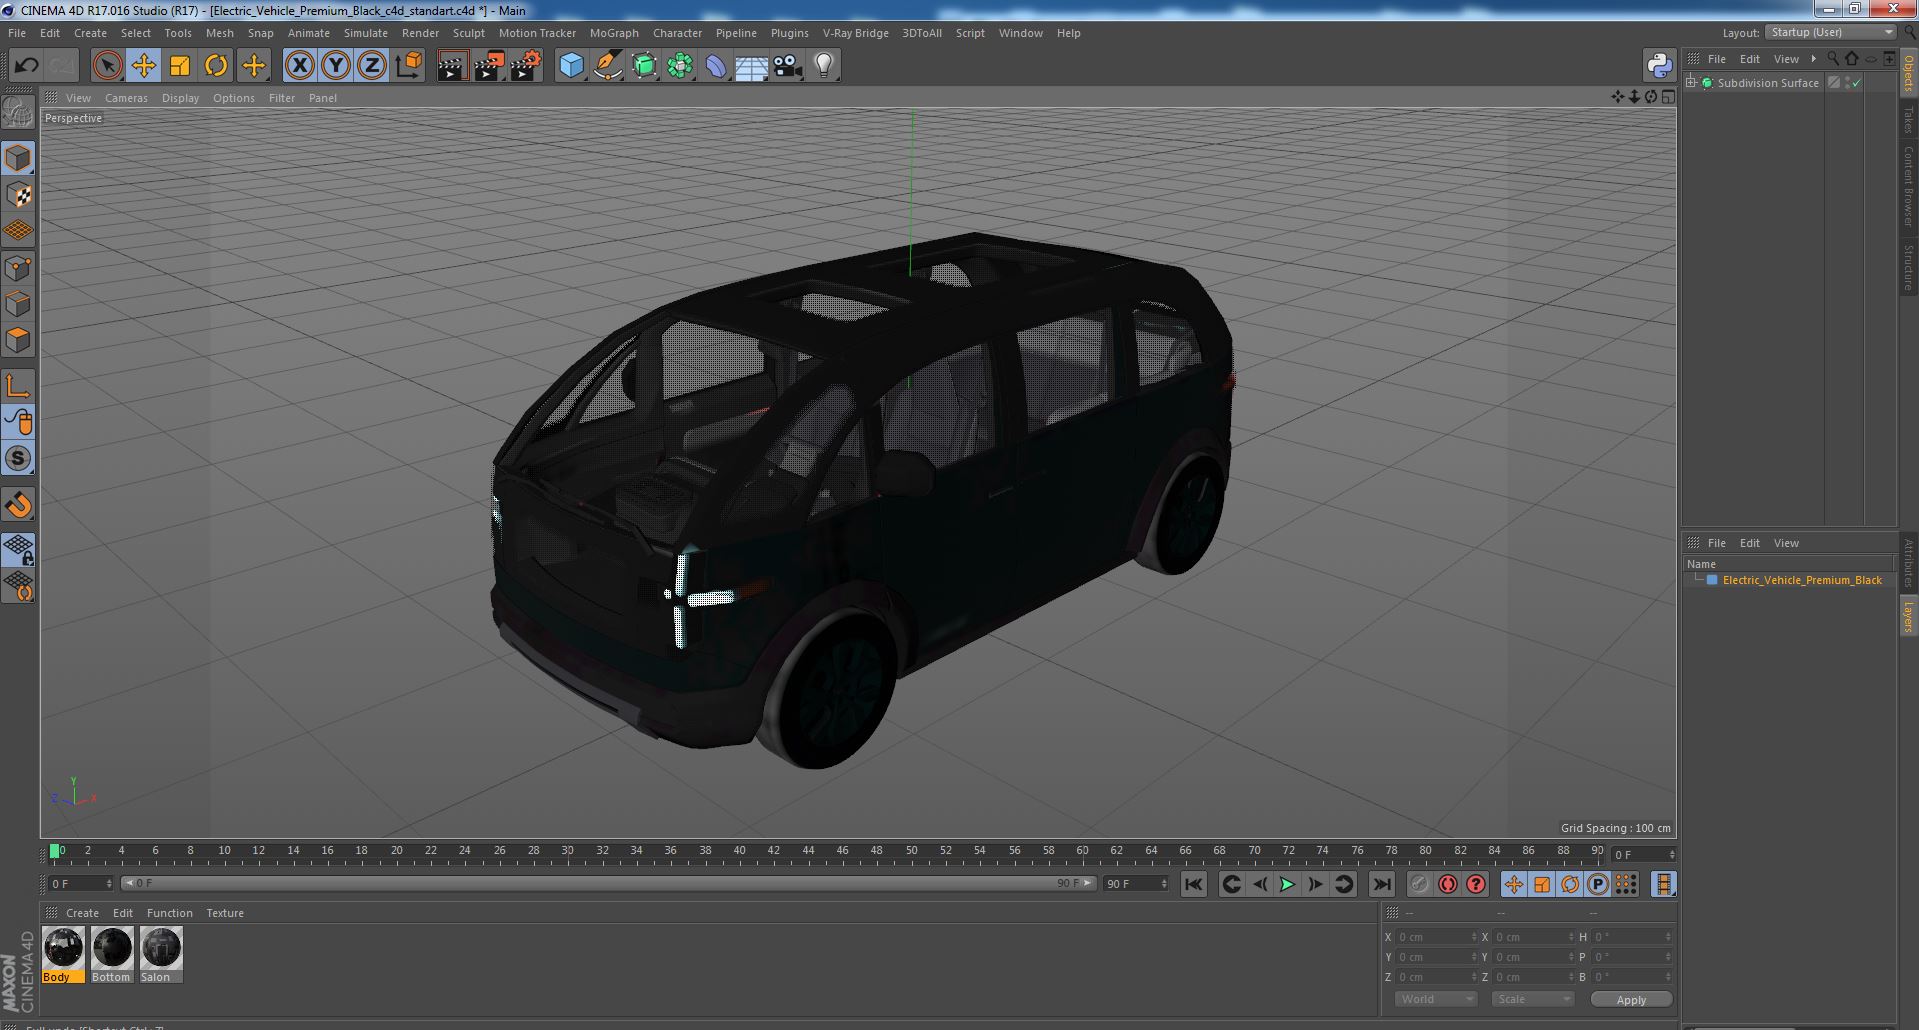Select the Bottom material thumbnail
This screenshot has height=1030, width=1919.
click(112, 948)
